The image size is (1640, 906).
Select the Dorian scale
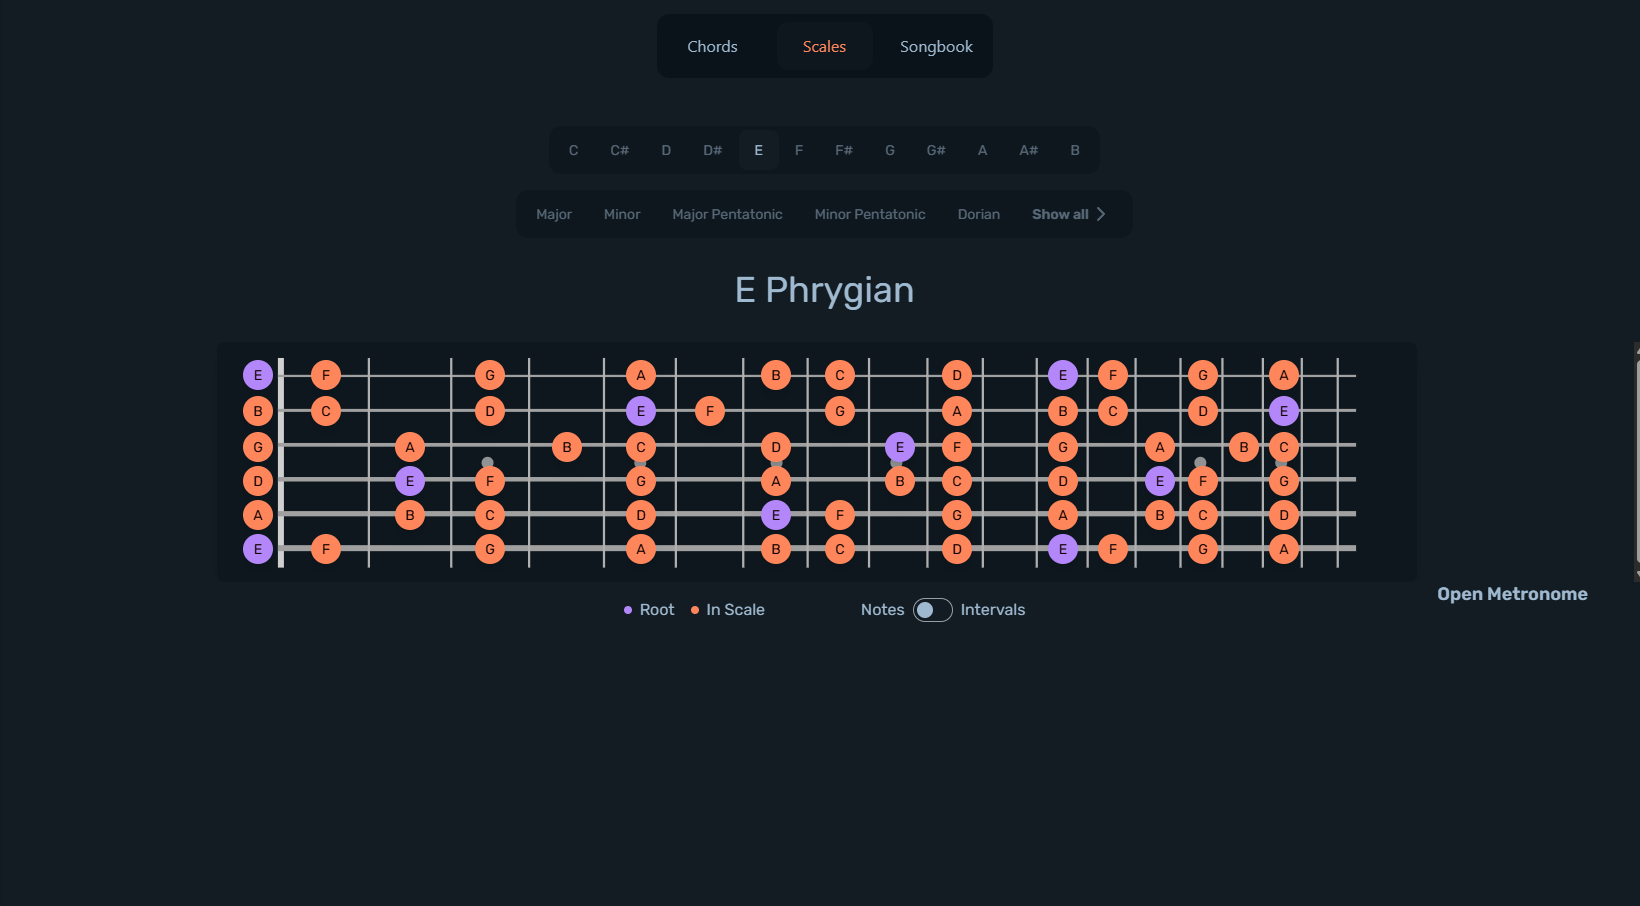(978, 214)
